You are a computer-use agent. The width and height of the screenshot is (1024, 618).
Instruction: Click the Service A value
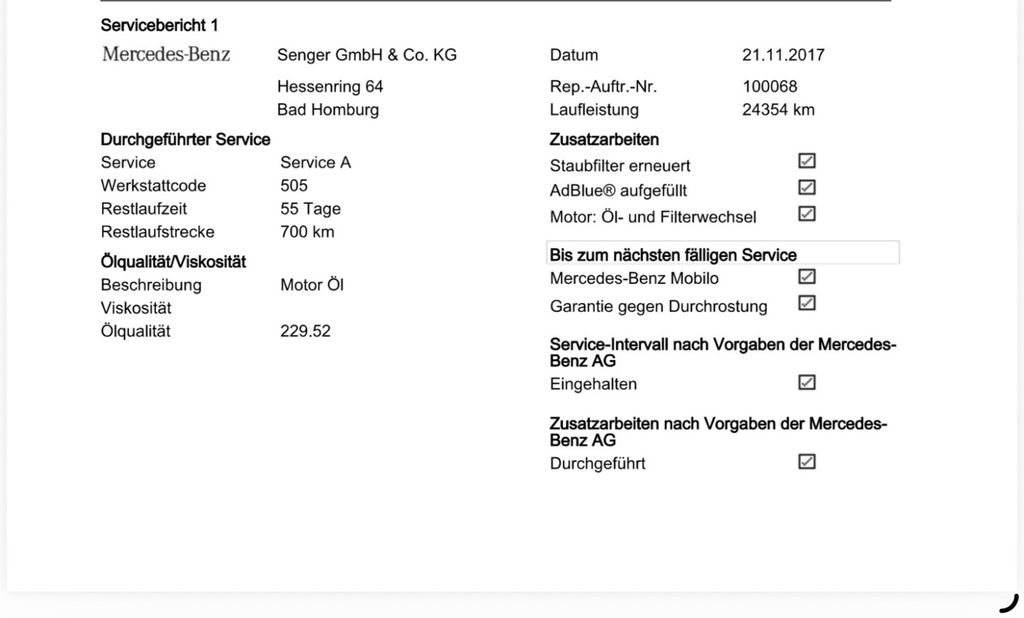pyautogui.click(x=315, y=163)
